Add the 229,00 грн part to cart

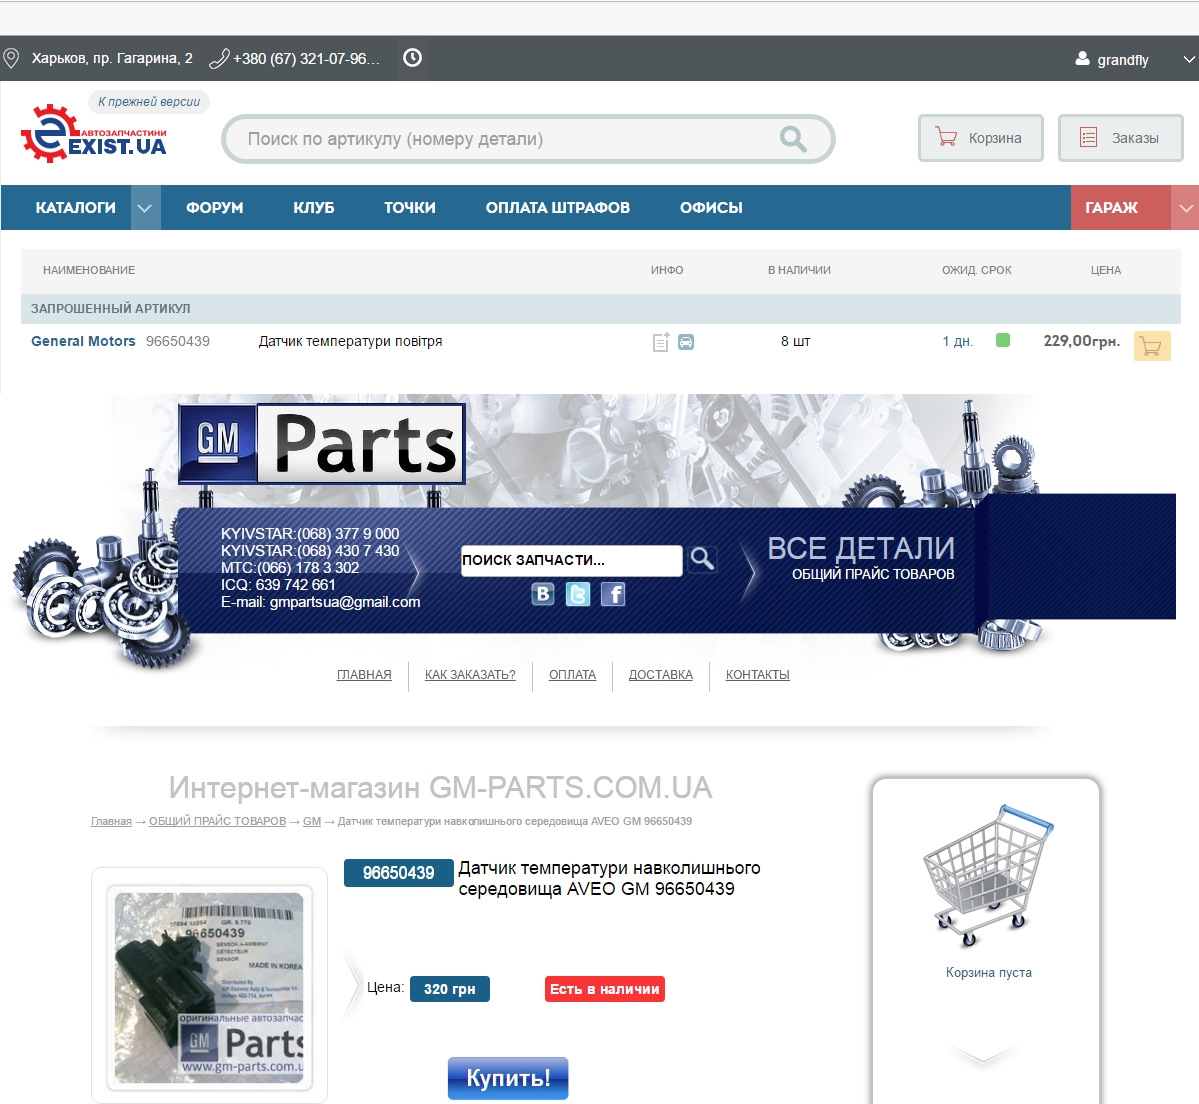[x=1152, y=346]
